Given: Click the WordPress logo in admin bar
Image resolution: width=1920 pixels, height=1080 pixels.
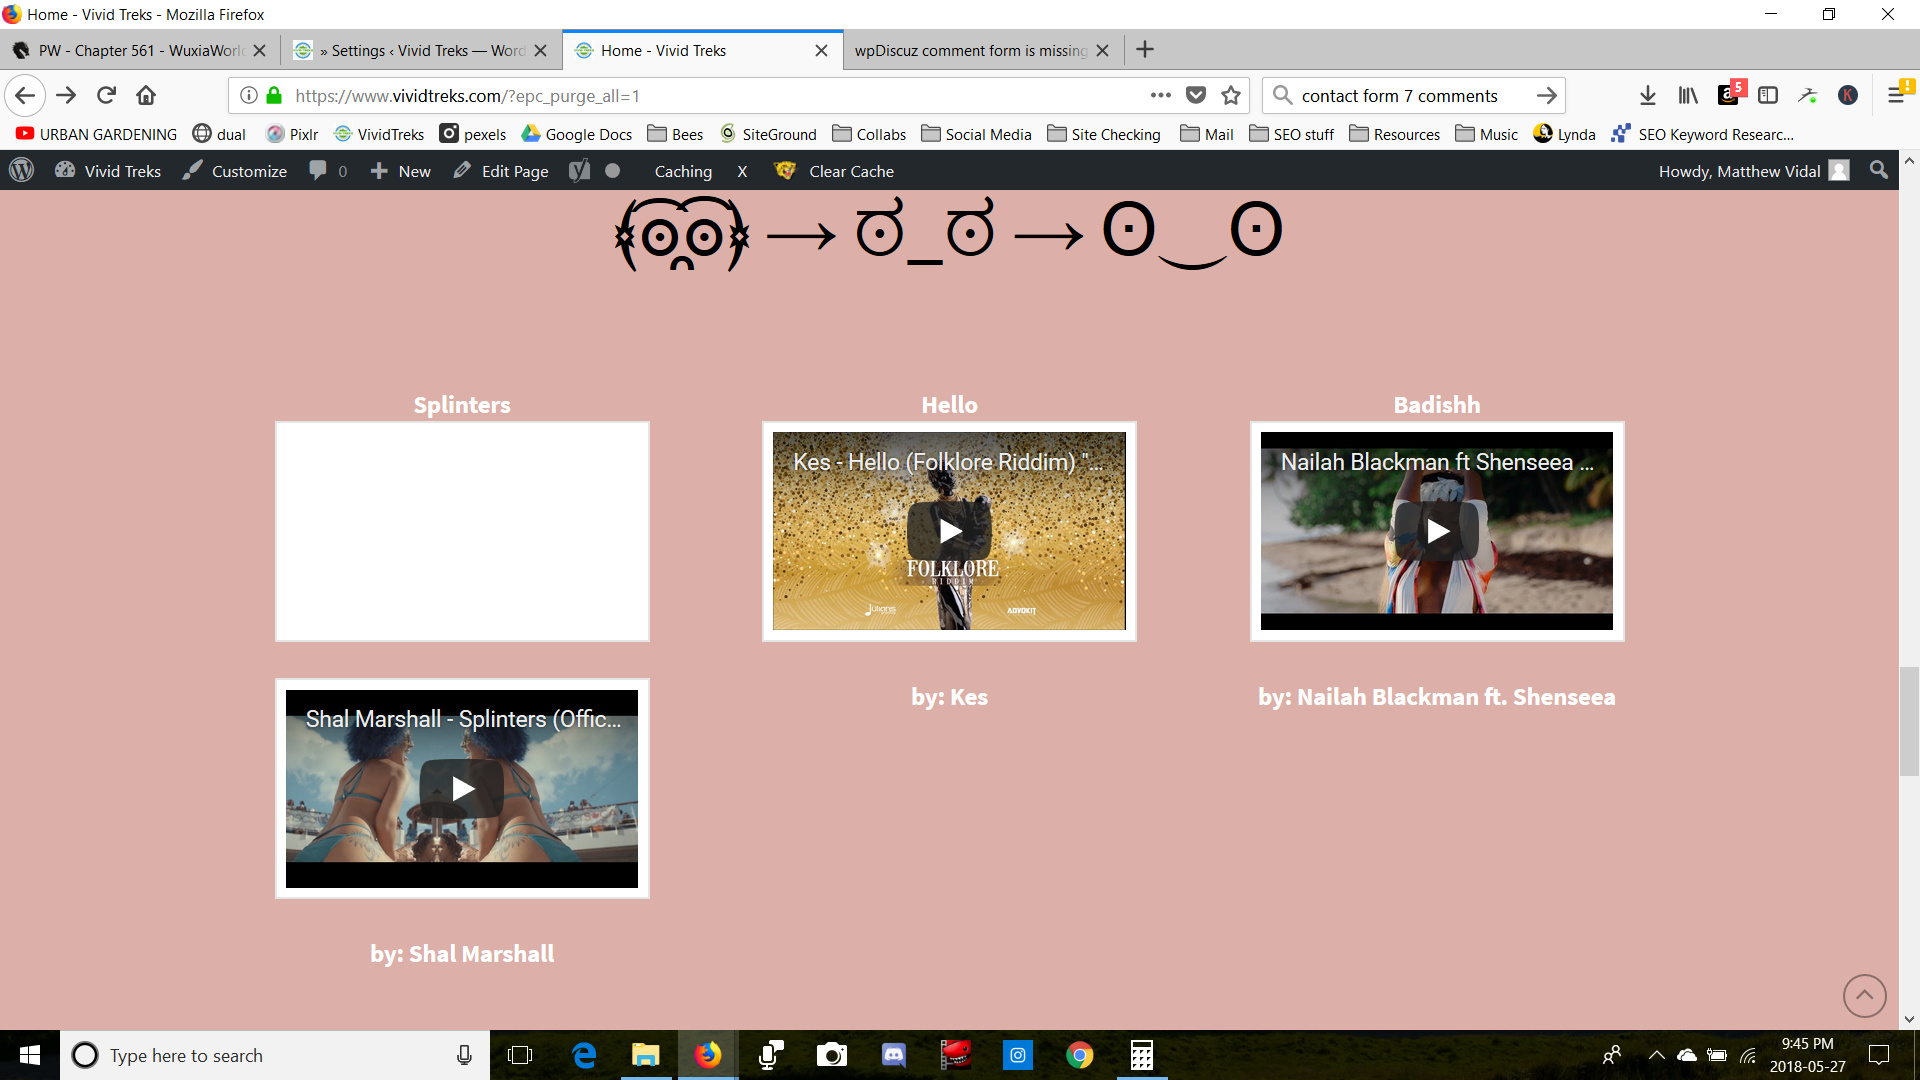Looking at the screenshot, I should click(x=22, y=171).
